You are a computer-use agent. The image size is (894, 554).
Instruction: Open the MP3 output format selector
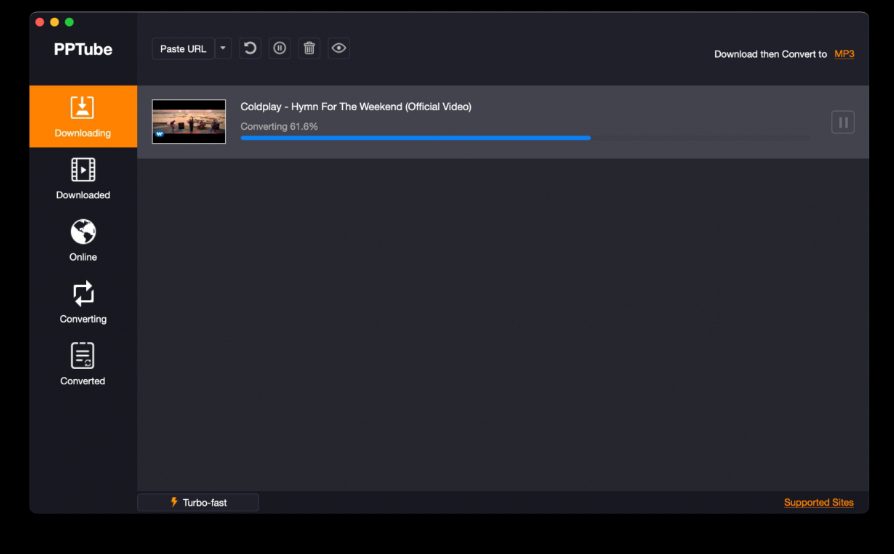pyautogui.click(x=844, y=54)
